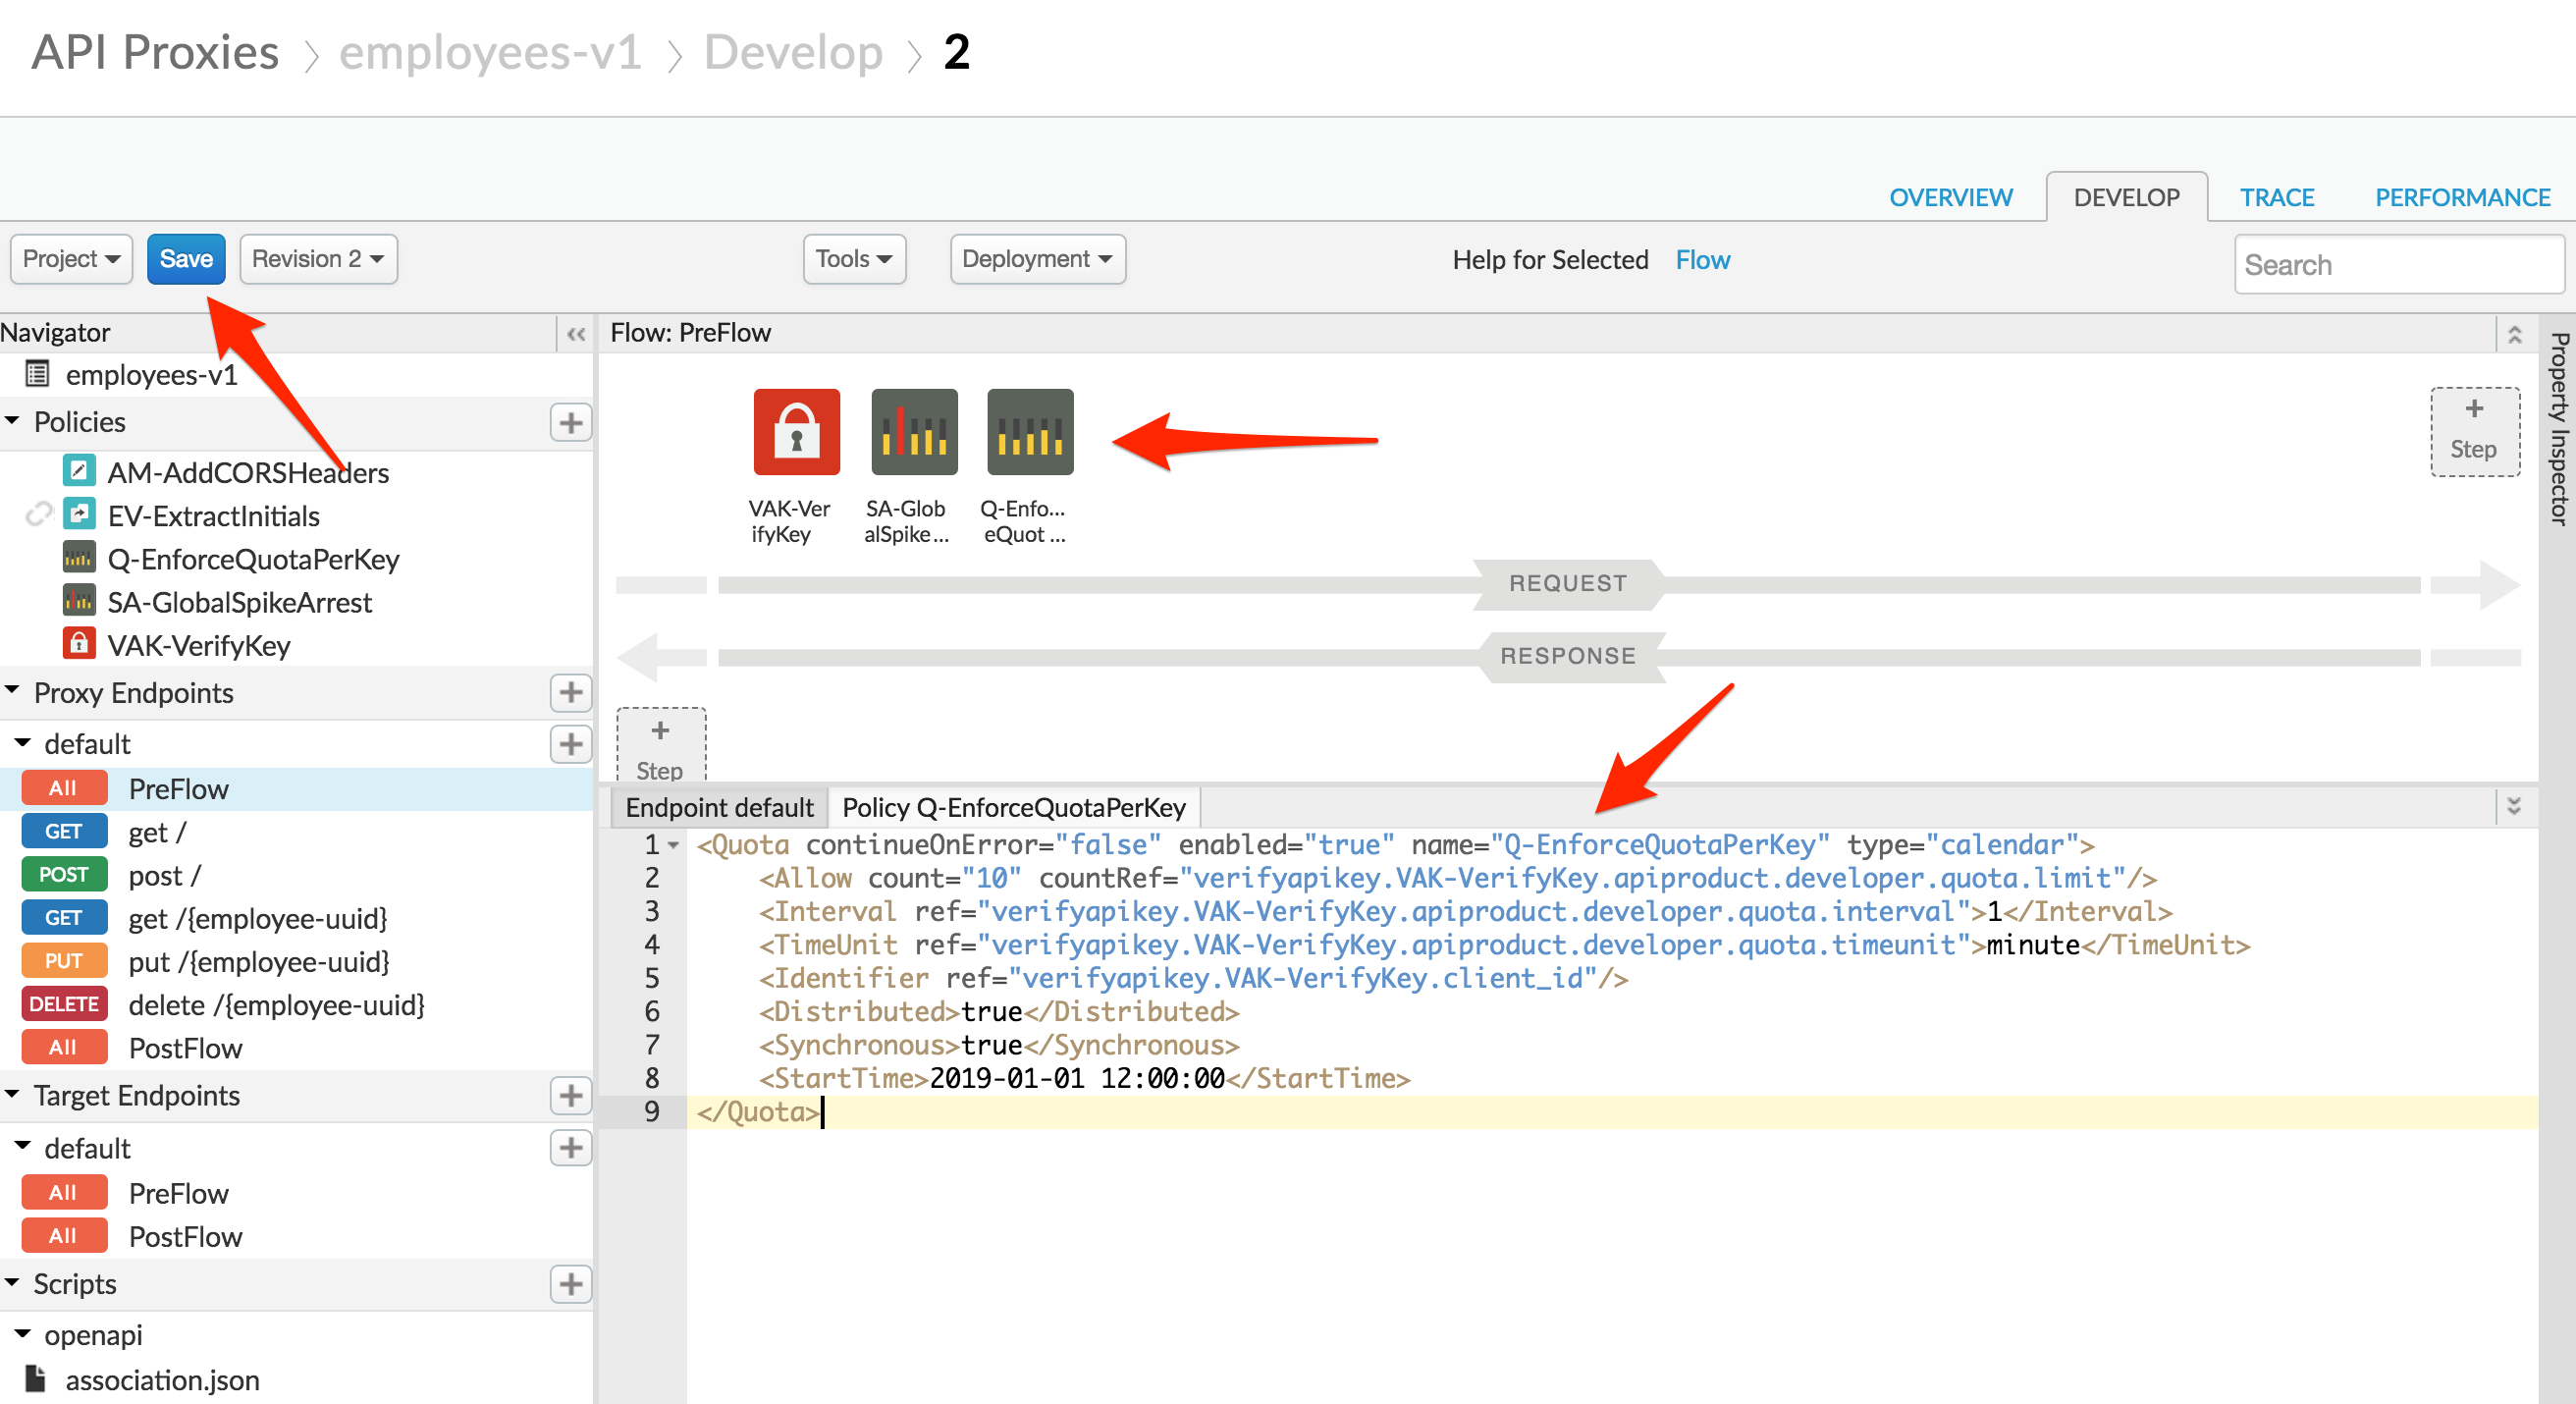Go to Develop breadcrumb
Image resolution: width=2576 pixels, height=1404 pixels.
[793, 52]
